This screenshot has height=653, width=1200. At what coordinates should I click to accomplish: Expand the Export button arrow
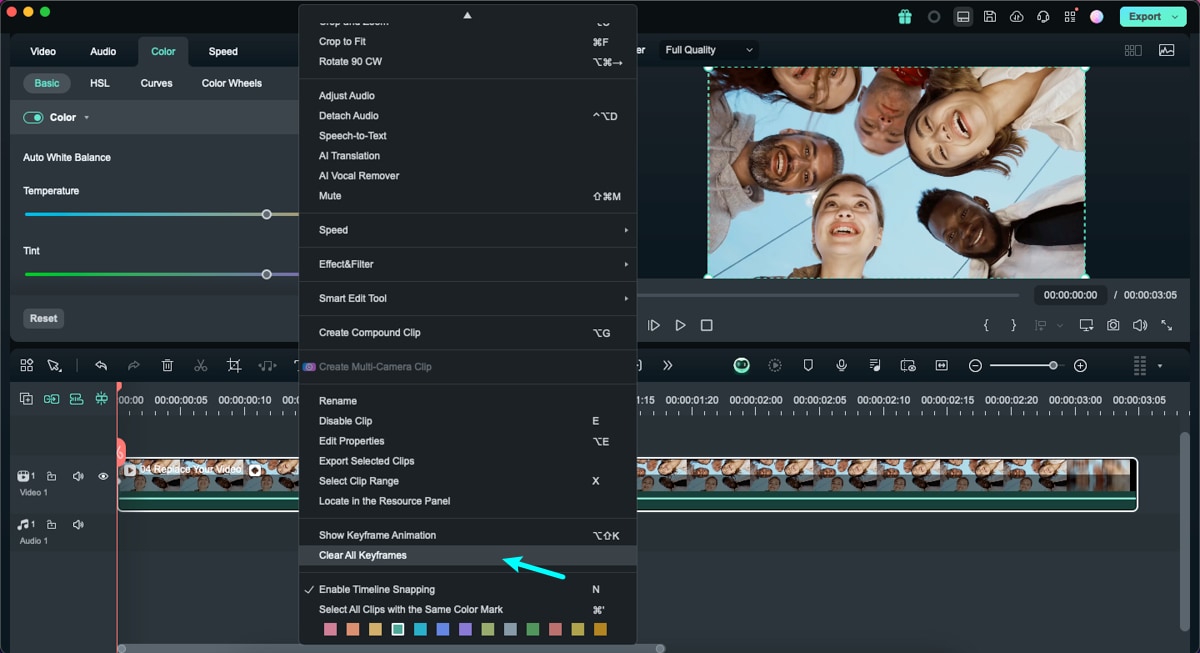tap(1177, 16)
